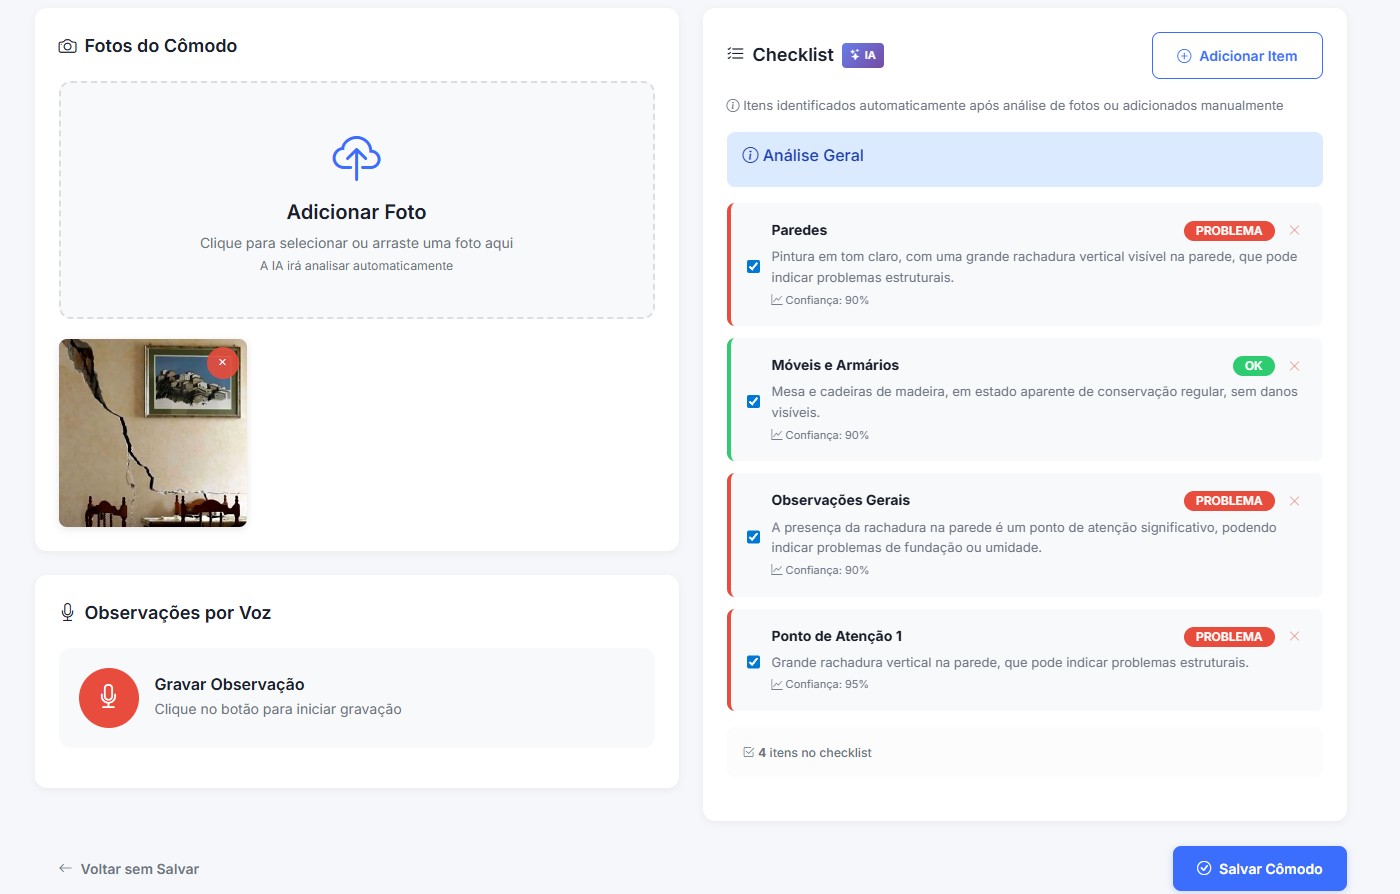Image resolution: width=1400 pixels, height=894 pixels.
Task: Uncheck the Paredes checklist checkbox
Action: 753,266
